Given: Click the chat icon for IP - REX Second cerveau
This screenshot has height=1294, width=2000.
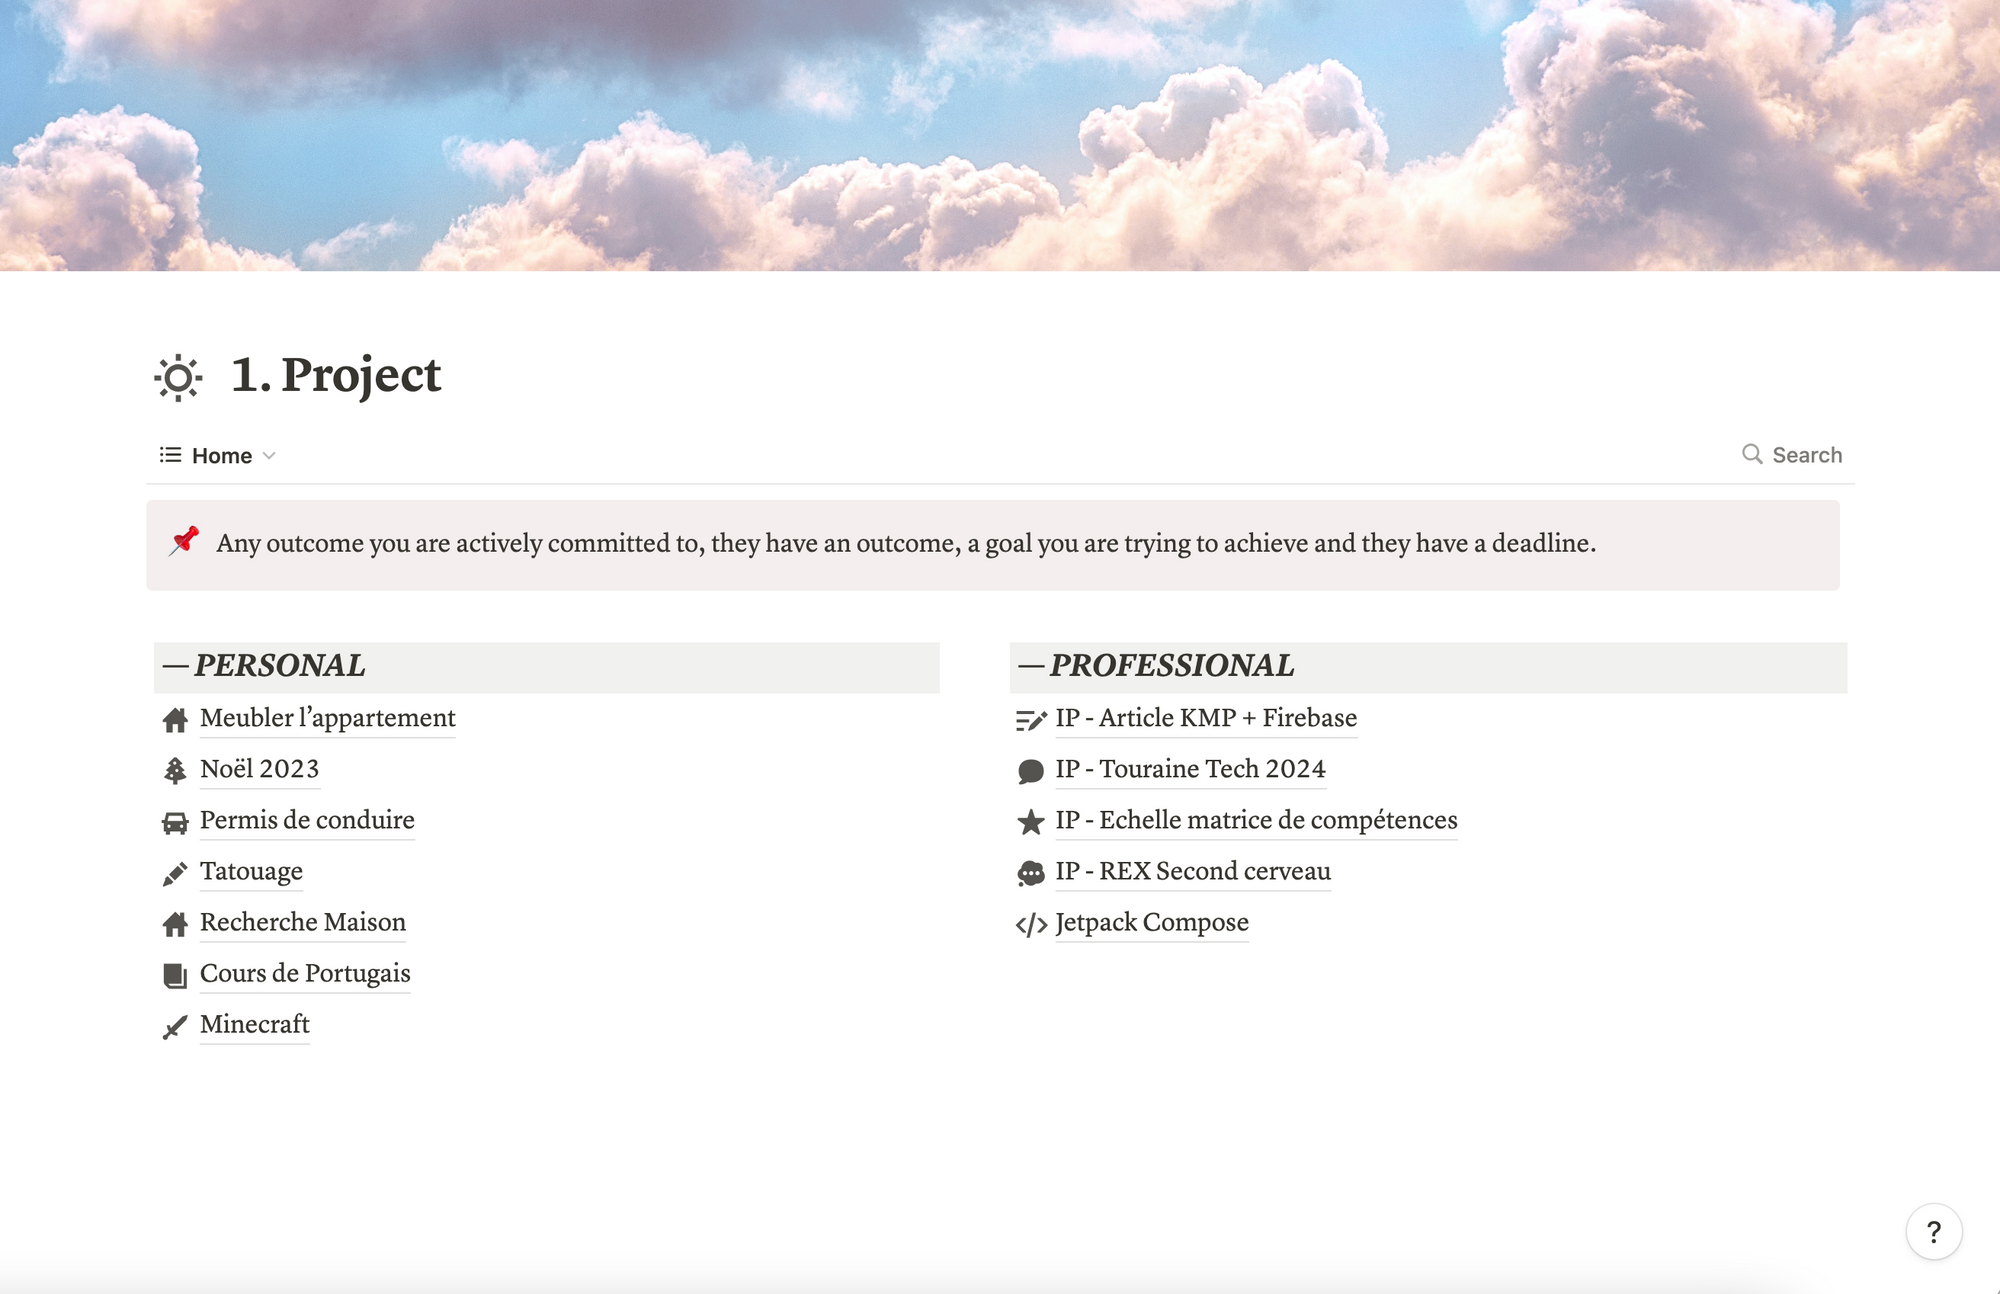Looking at the screenshot, I should 1031,871.
